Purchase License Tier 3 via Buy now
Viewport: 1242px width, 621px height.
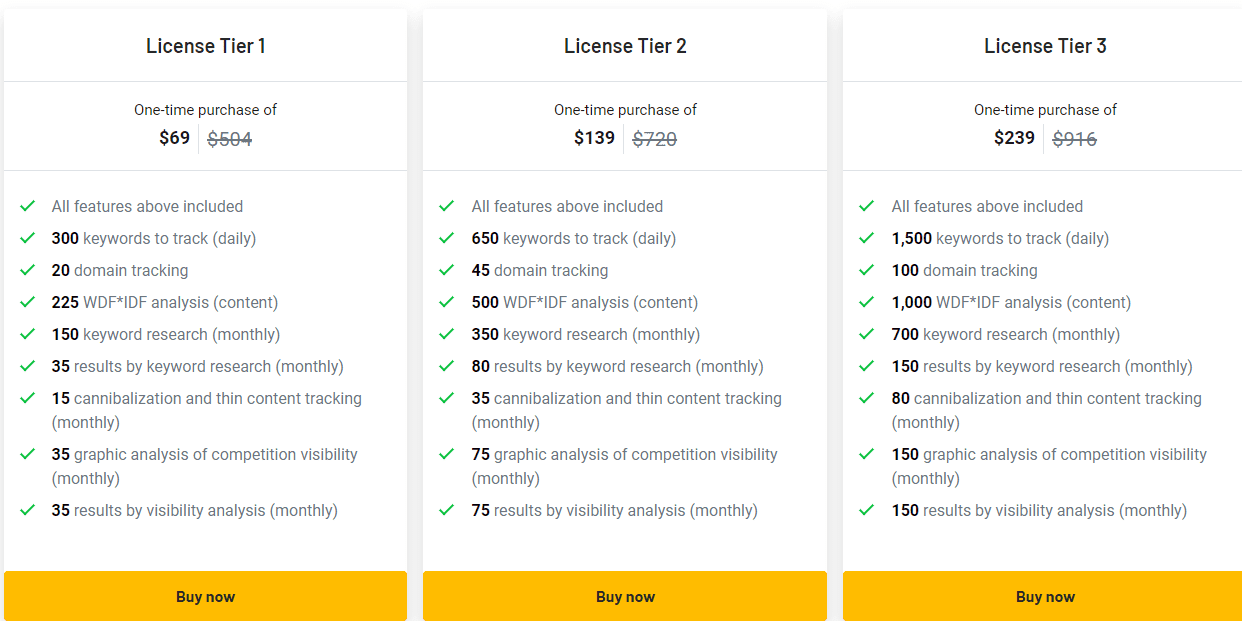coord(1045,596)
